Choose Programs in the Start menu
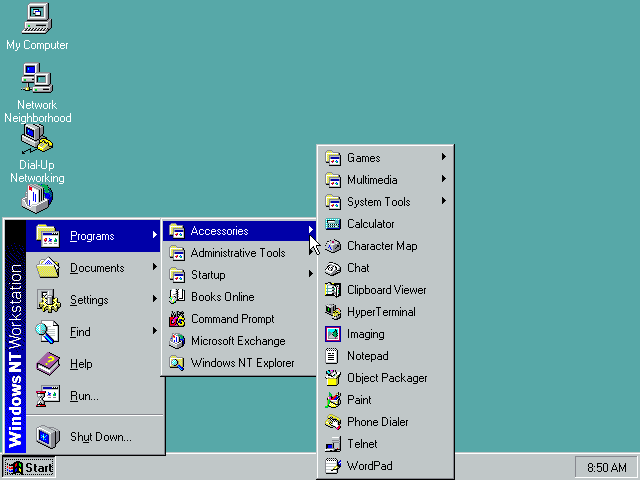 coord(93,236)
